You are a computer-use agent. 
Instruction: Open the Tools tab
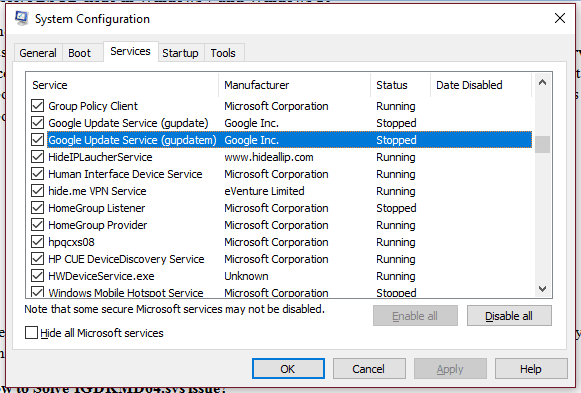tap(223, 53)
